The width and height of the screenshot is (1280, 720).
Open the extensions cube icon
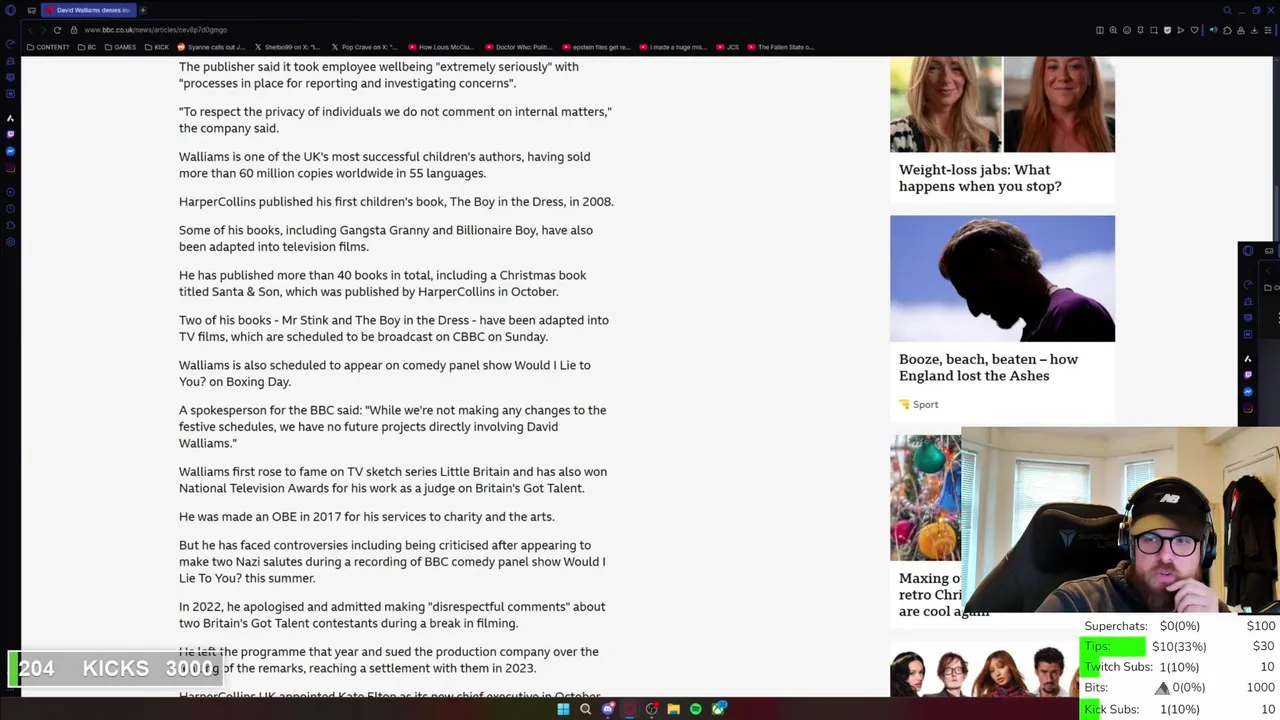tap(1227, 30)
